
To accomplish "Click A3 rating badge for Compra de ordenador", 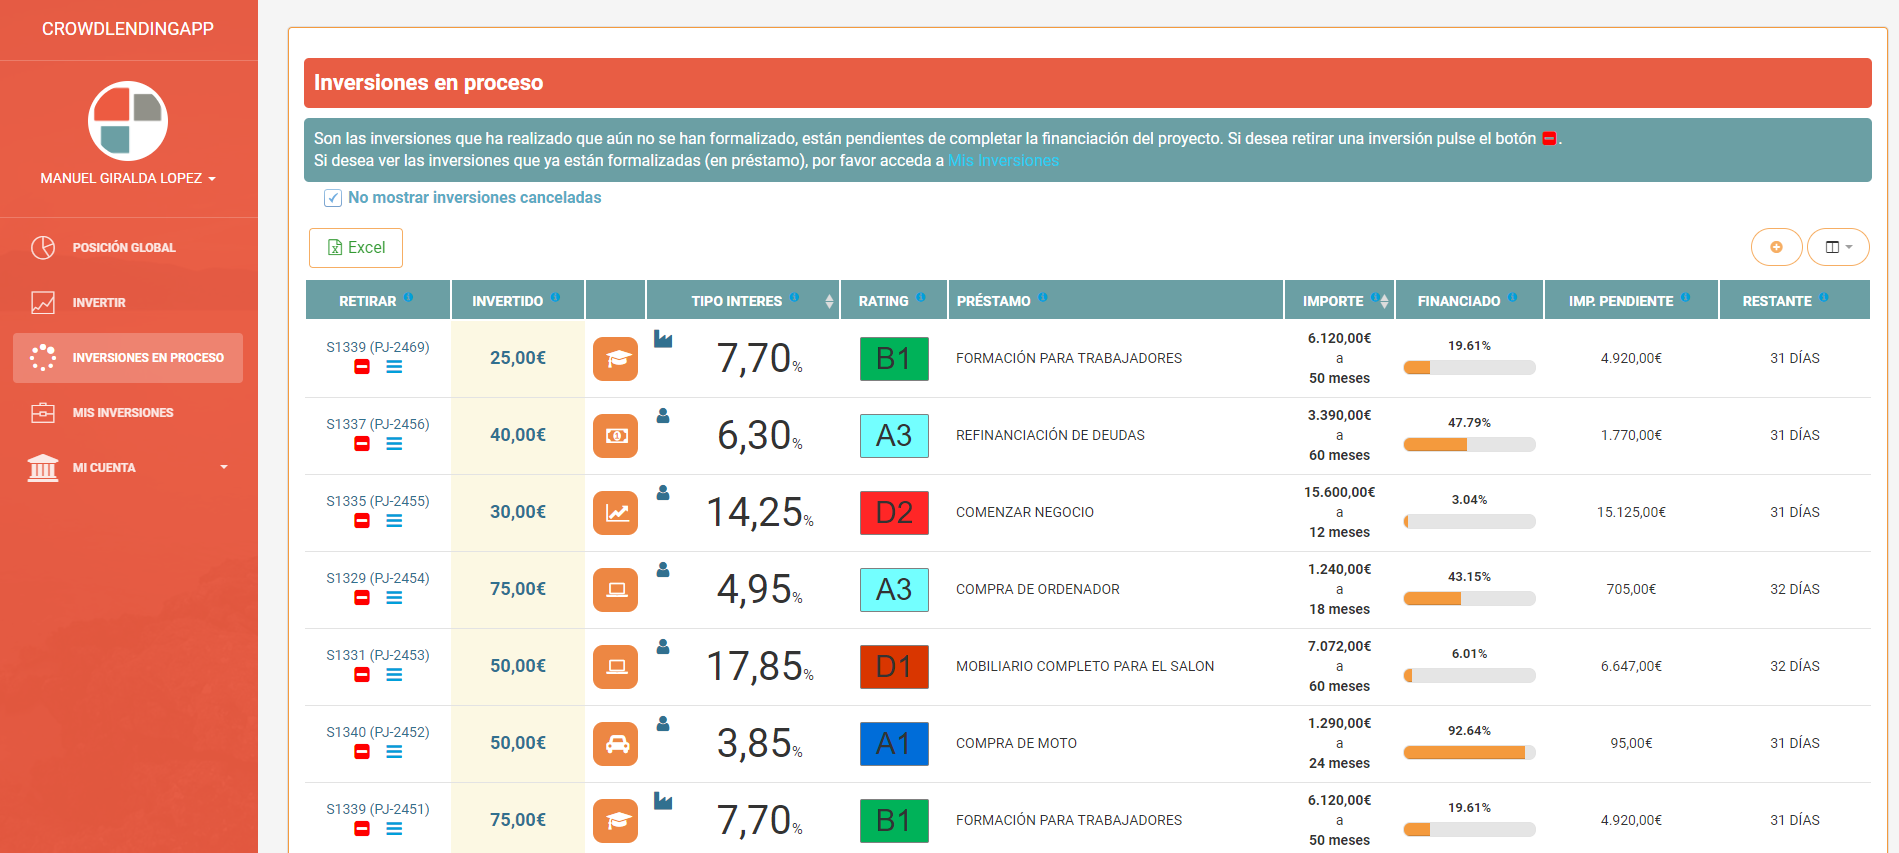I will [x=894, y=590].
